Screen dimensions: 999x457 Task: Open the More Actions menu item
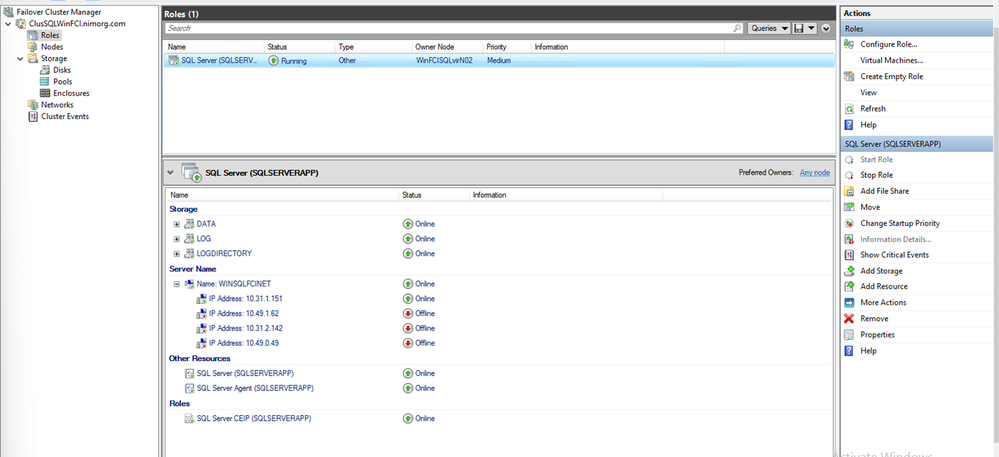point(883,302)
